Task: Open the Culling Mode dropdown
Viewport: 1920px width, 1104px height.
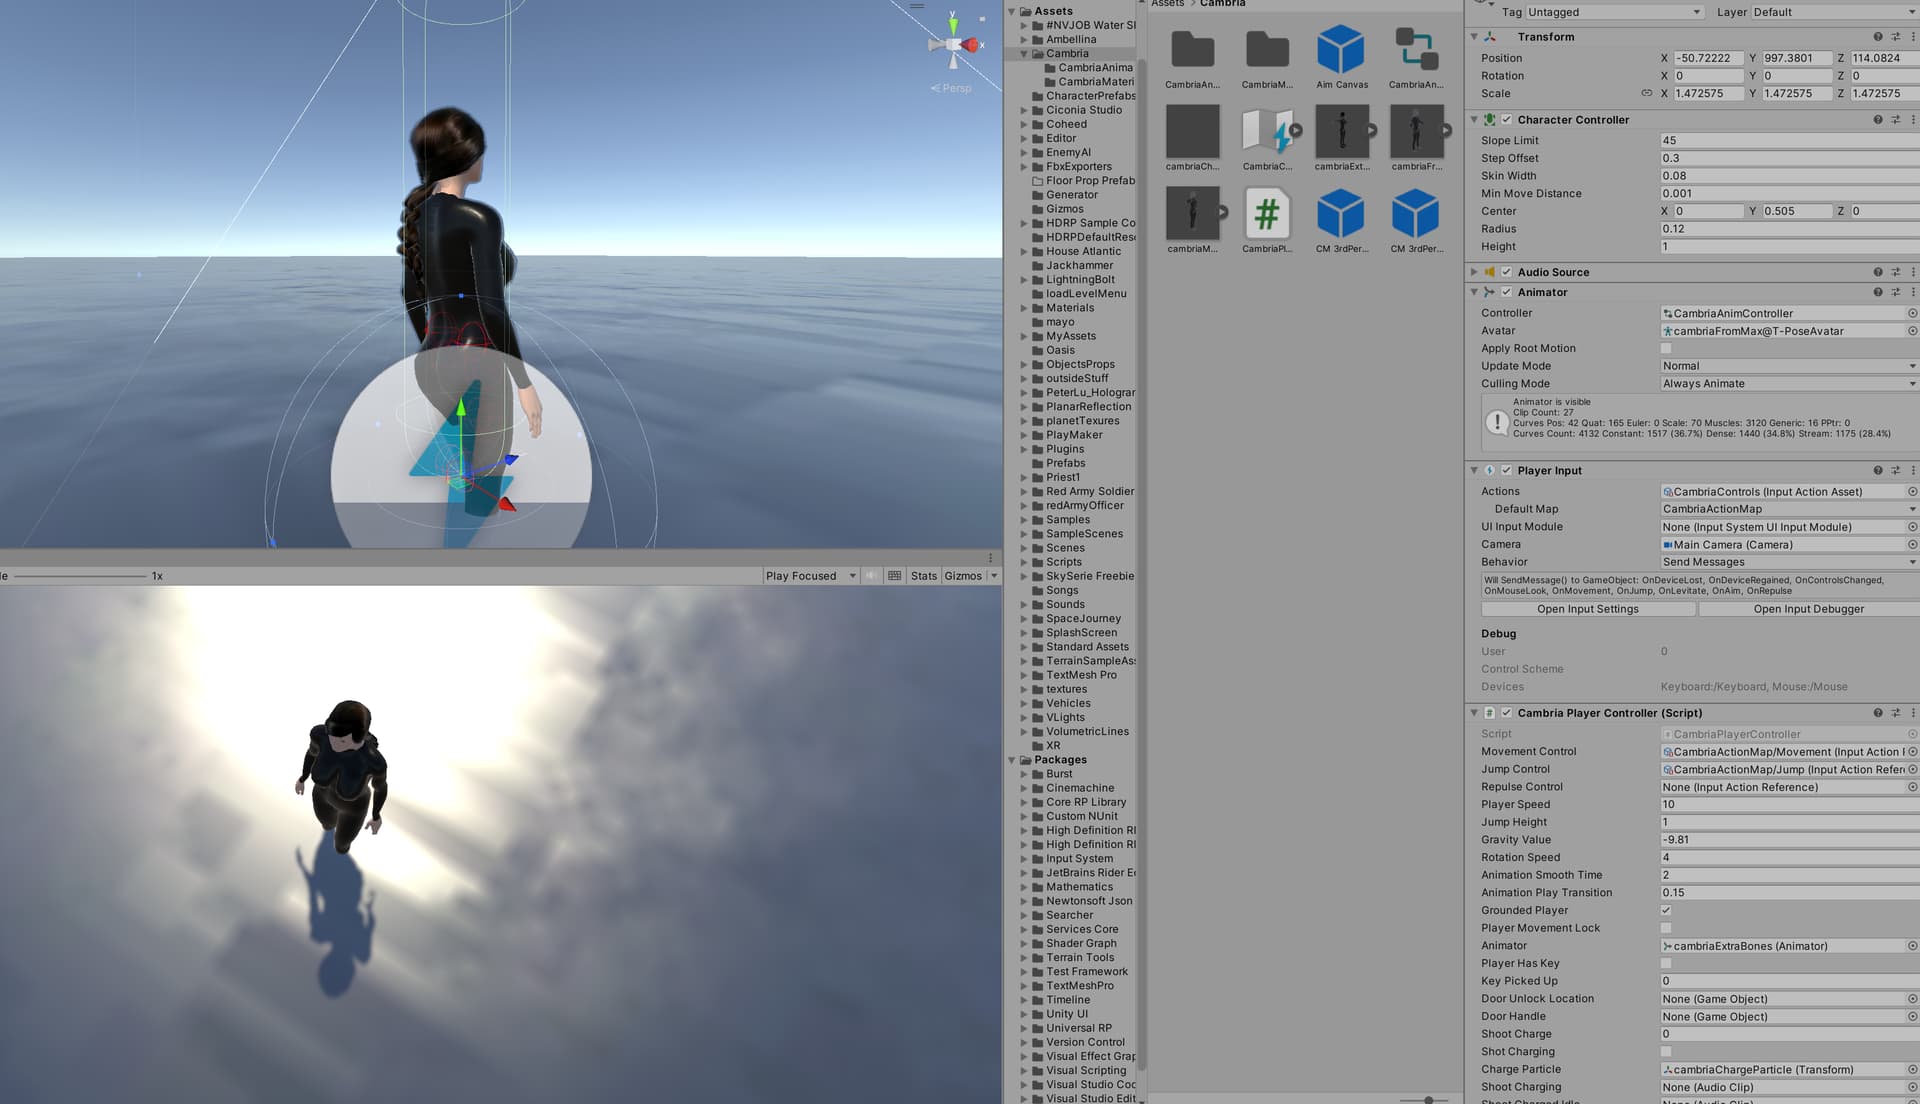Action: point(1789,384)
